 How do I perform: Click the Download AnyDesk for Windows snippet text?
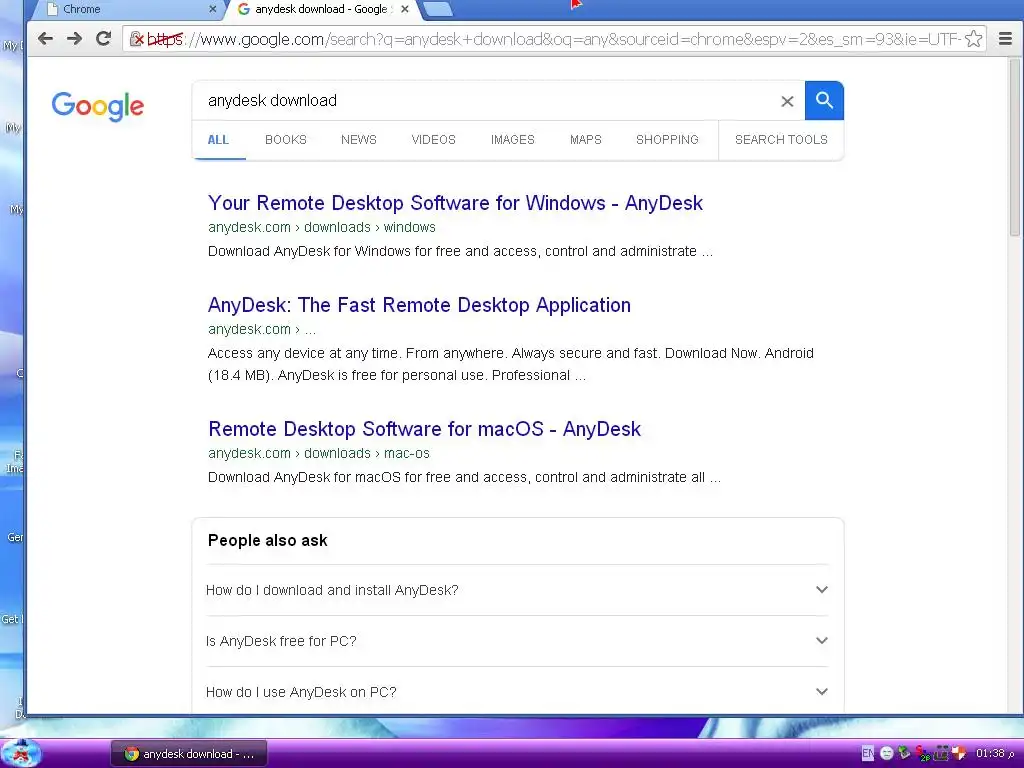point(460,251)
